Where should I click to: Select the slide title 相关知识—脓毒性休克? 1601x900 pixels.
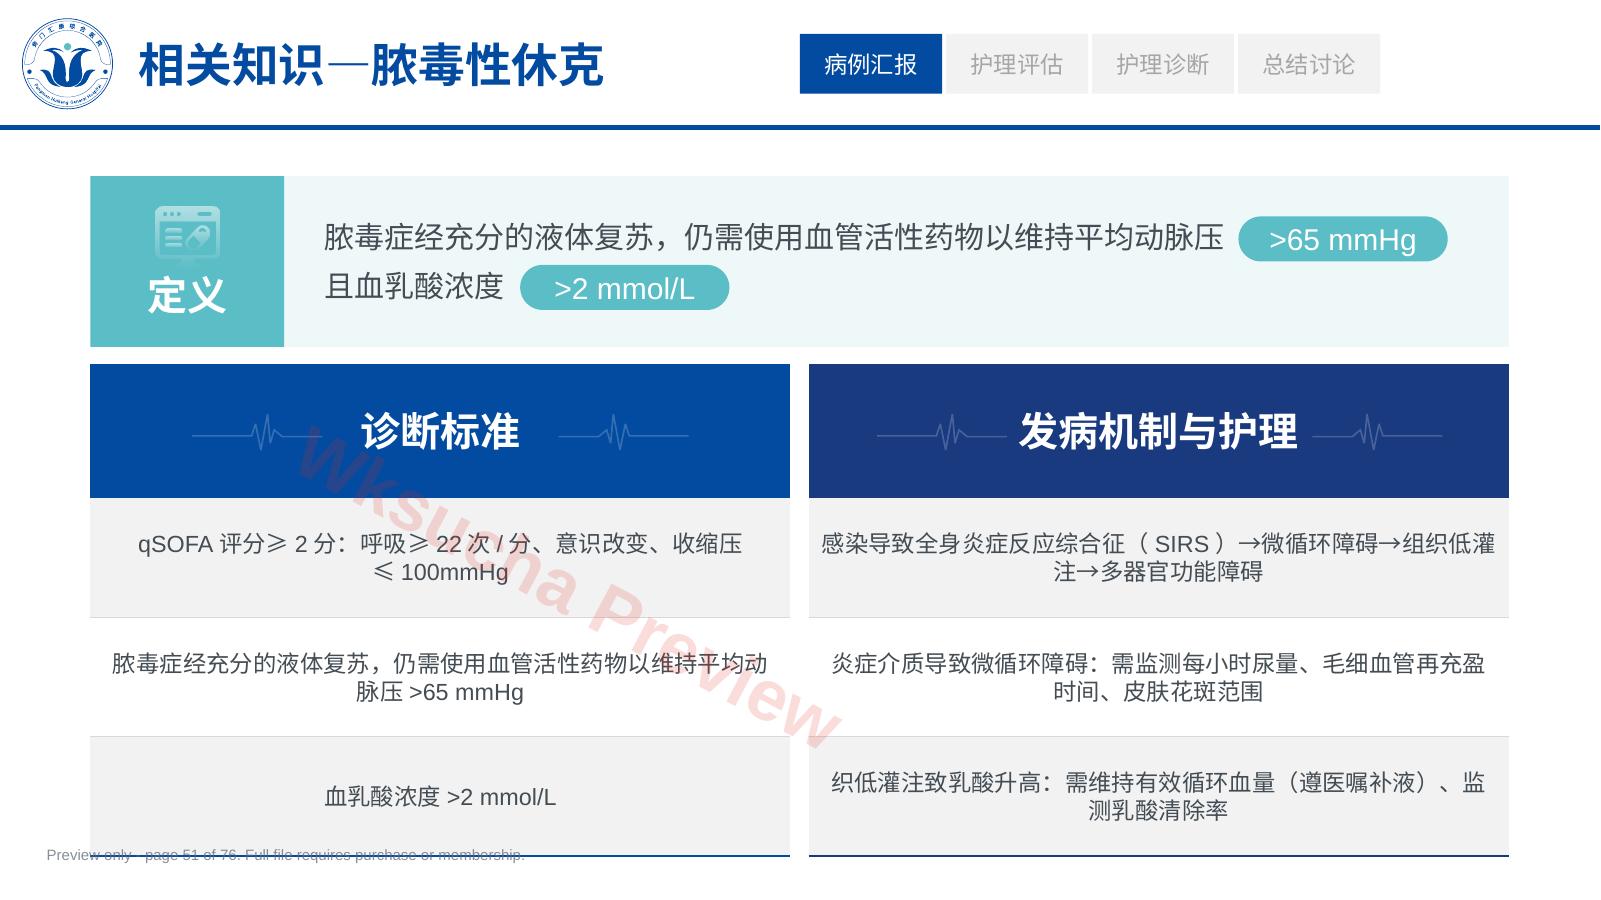pyautogui.click(x=371, y=65)
